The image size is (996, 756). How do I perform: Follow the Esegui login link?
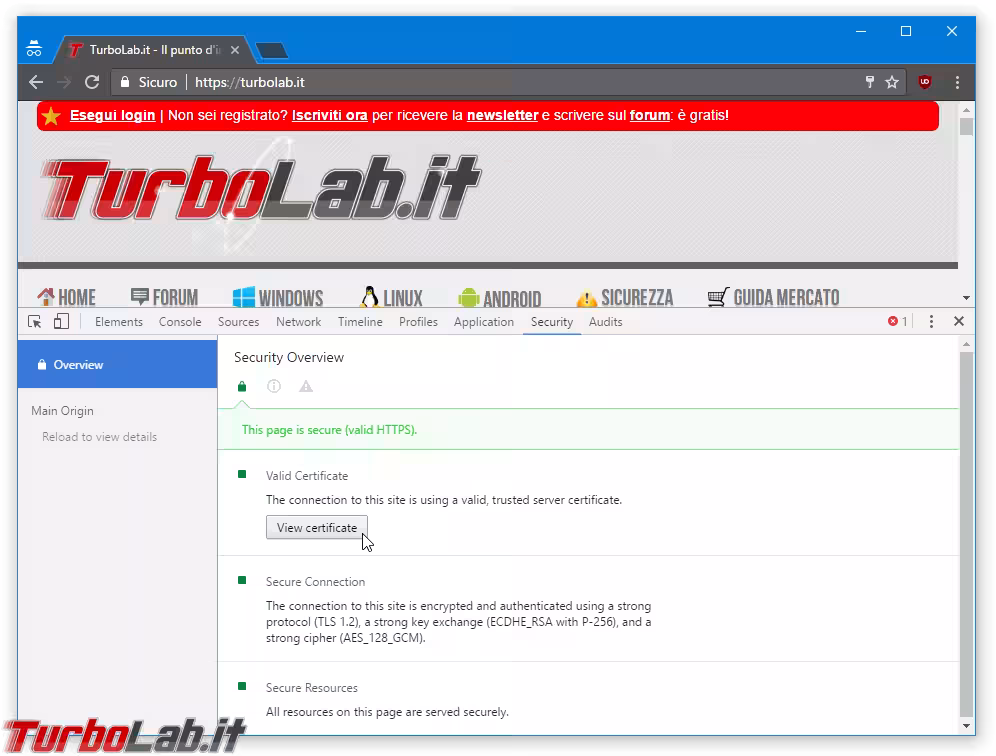click(x=112, y=115)
